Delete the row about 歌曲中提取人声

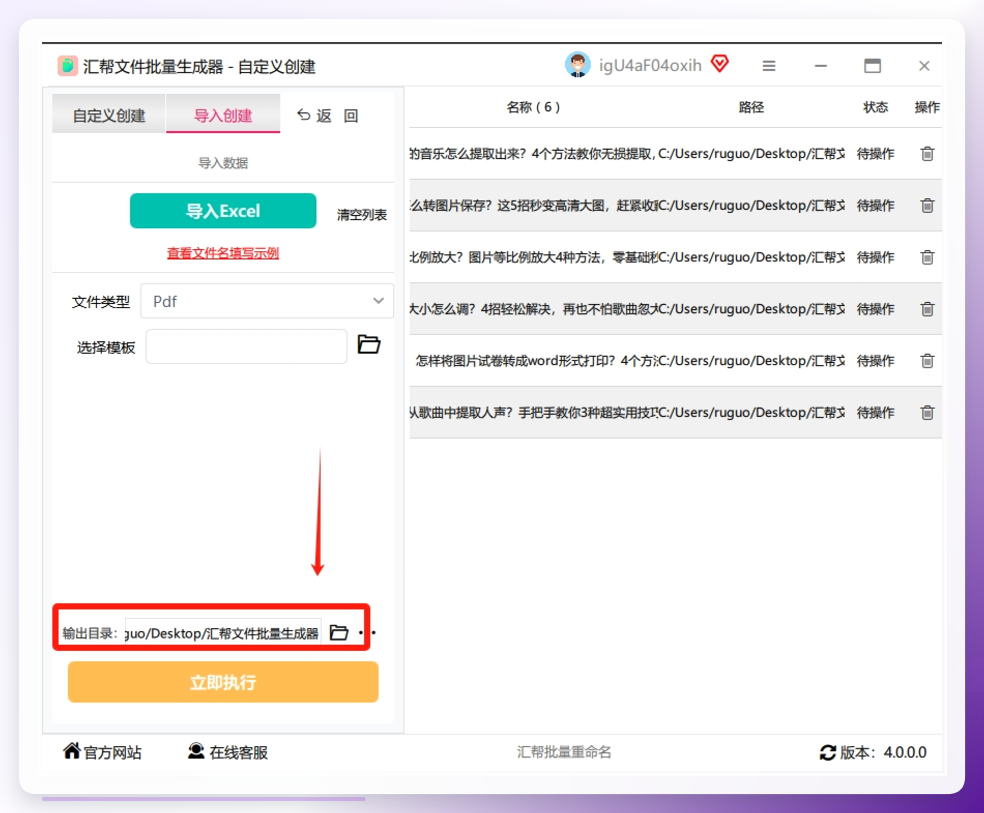927,412
